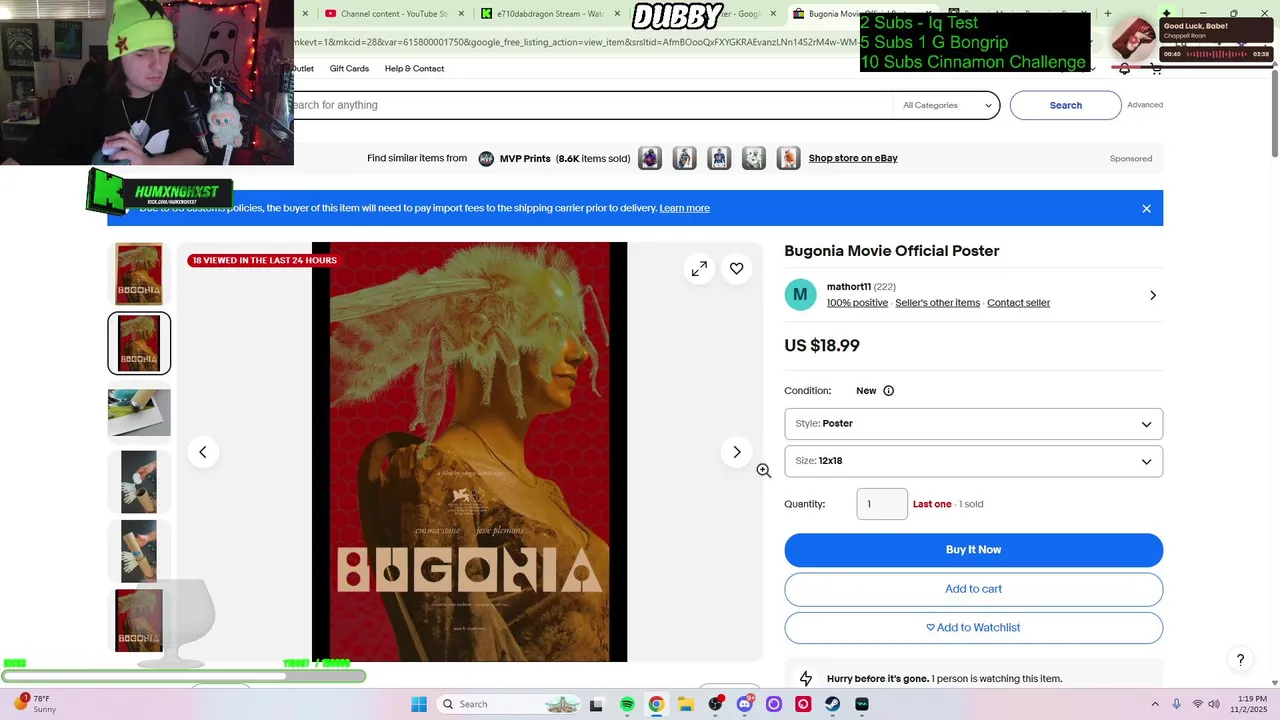Click the purple store item thumbnail
Screen dimensions: 1280x720
650,158
